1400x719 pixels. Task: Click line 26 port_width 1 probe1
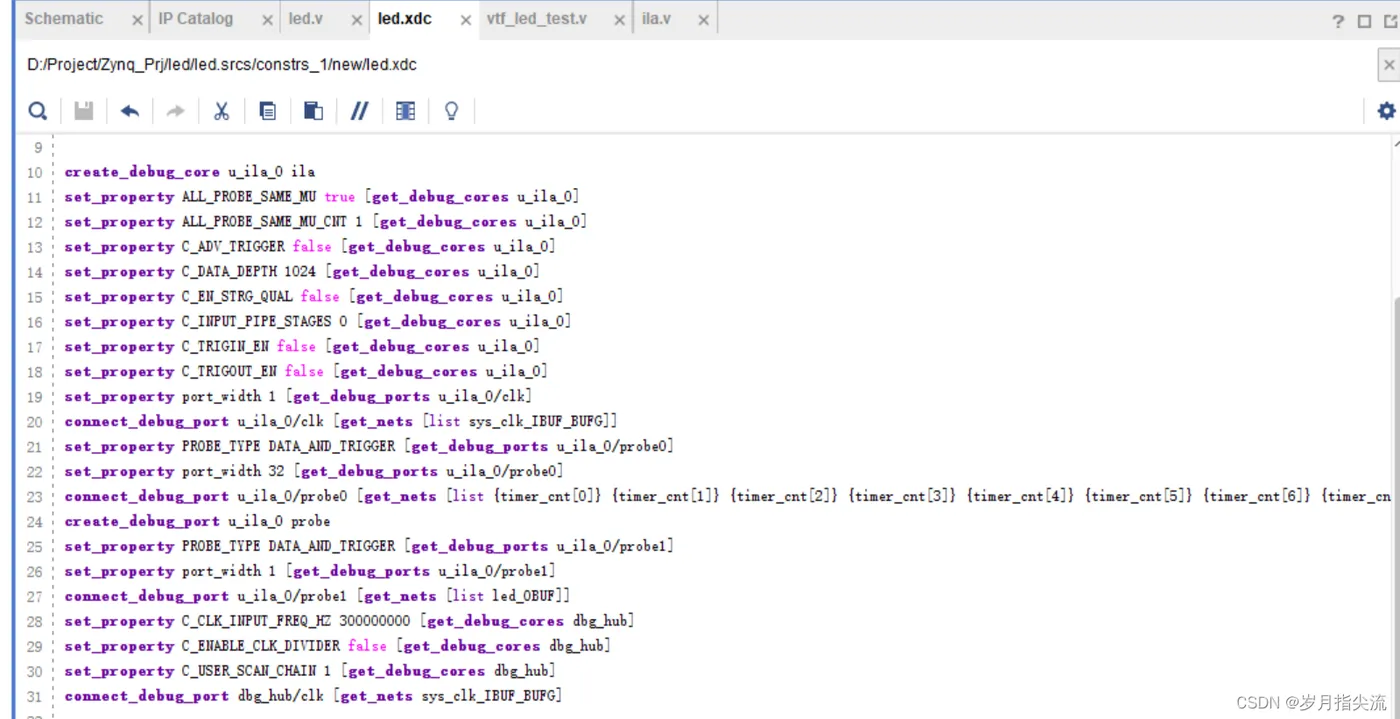coord(310,572)
